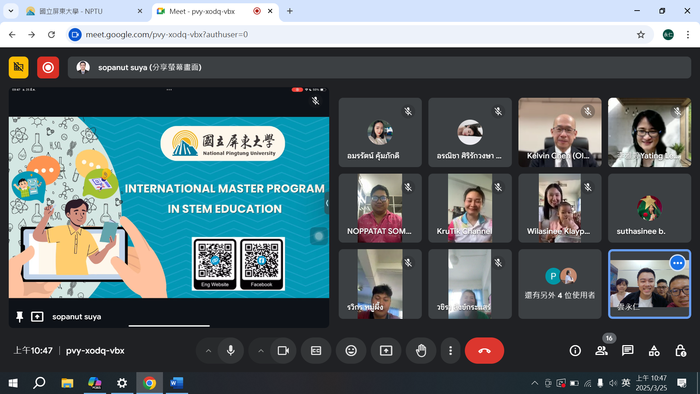Open a new browser tab
The width and height of the screenshot is (700, 394).
pyautogui.click(x=290, y=11)
